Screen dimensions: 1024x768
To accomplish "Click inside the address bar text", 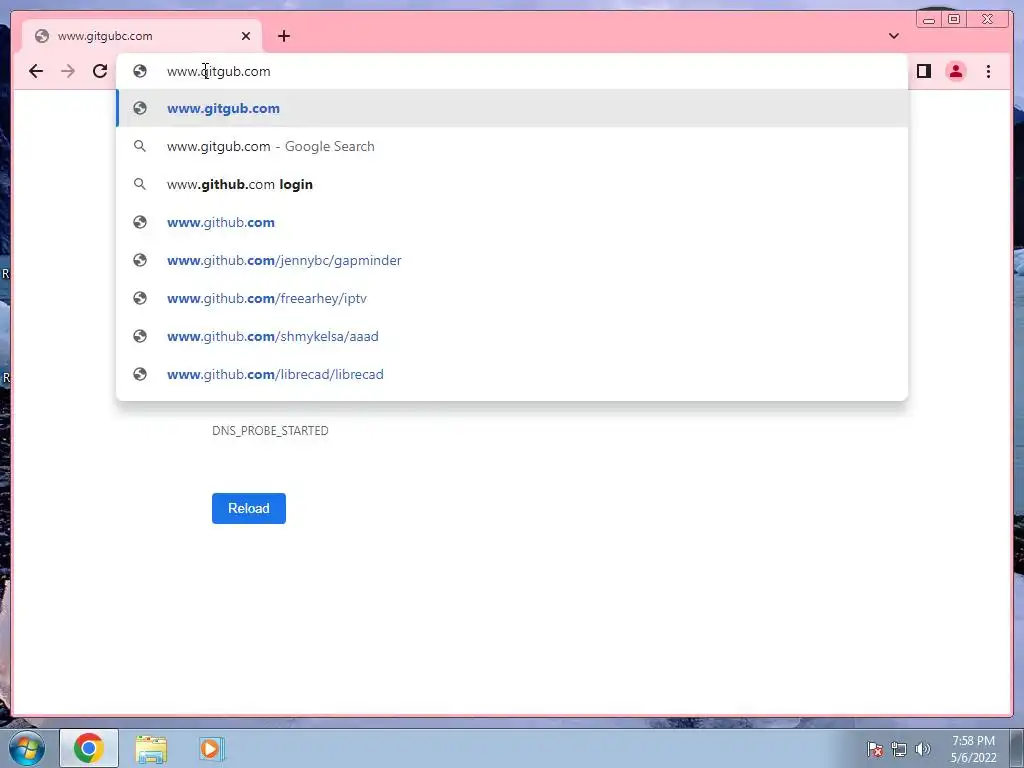I will point(218,71).
